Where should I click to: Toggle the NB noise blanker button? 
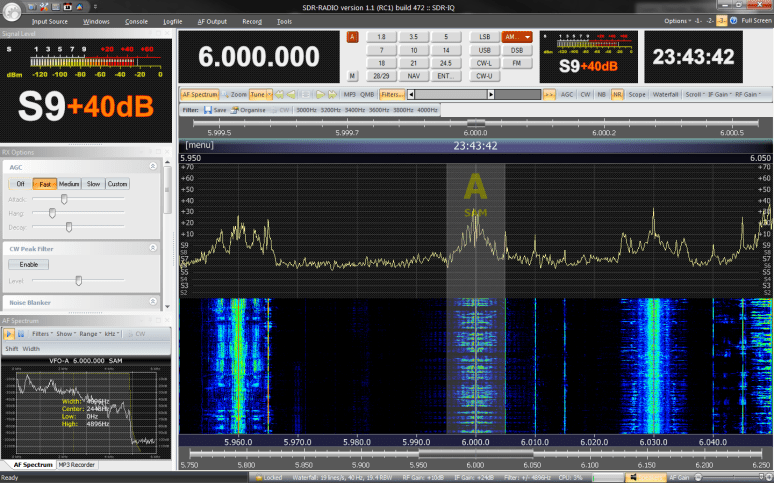click(601, 94)
